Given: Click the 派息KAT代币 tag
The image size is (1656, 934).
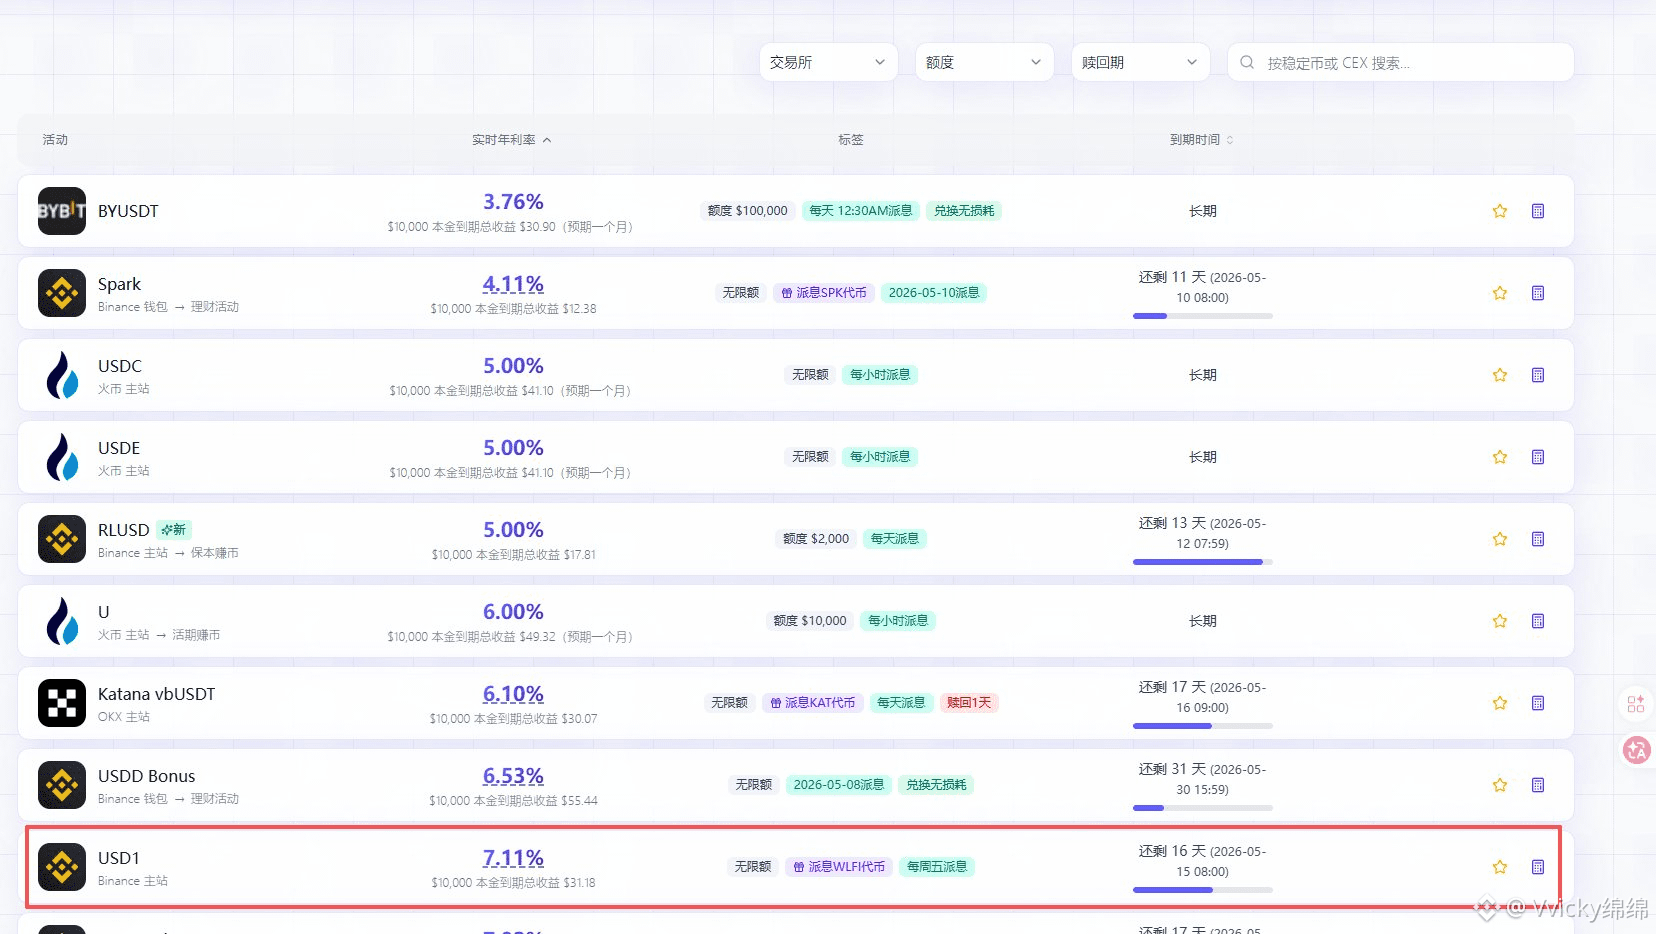Looking at the screenshot, I should tap(813, 703).
